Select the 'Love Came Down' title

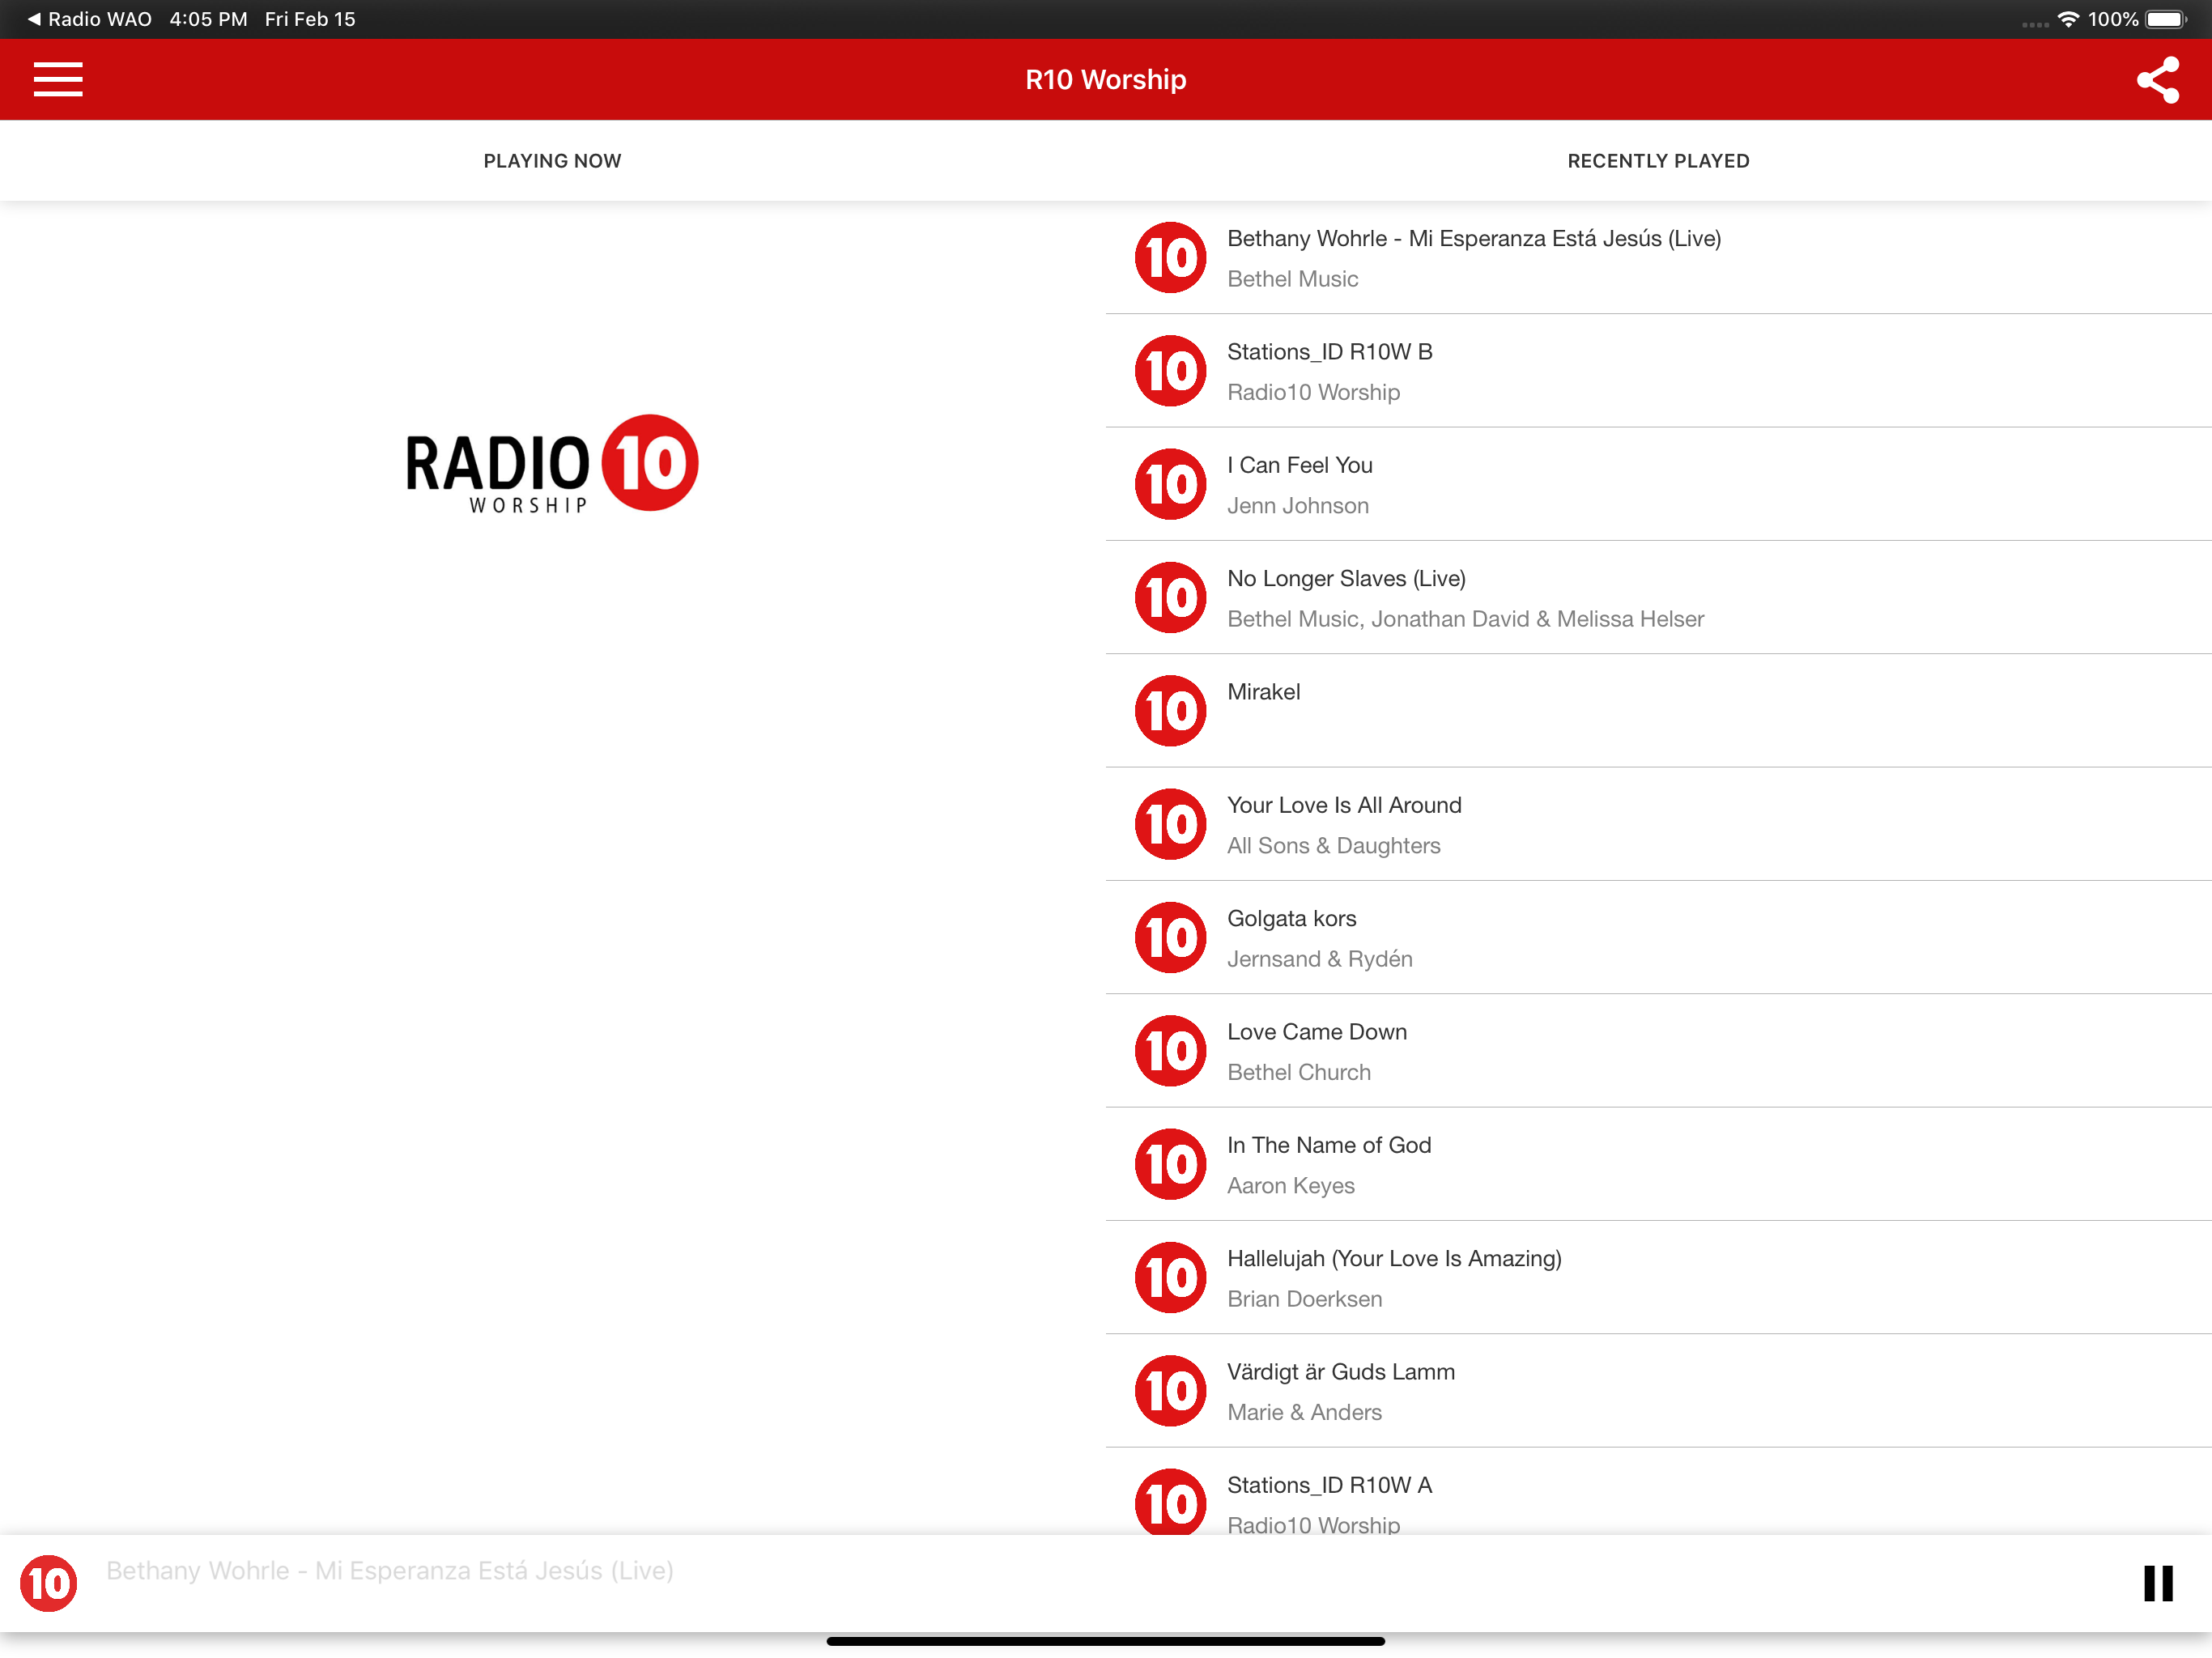coord(1317,1032)
